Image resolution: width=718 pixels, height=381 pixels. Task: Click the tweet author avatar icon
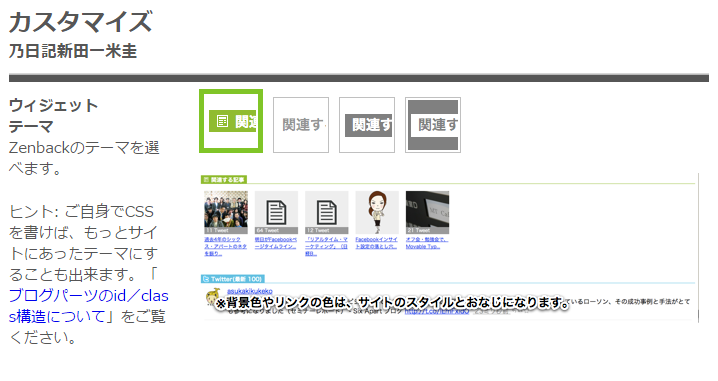[x=212, y=296]
